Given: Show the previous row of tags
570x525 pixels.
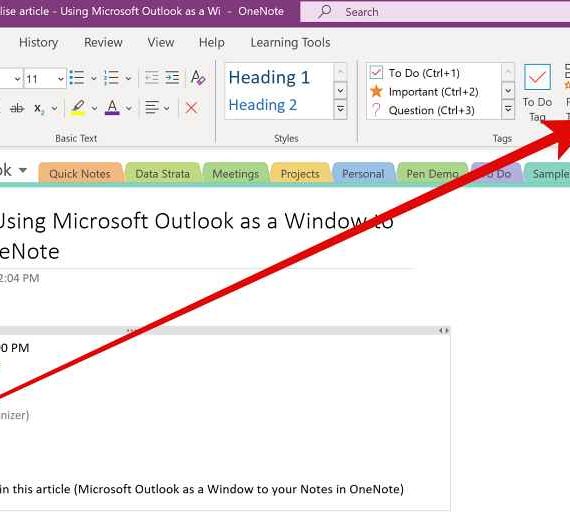Looking at the screenshot, I should [508, 72].
